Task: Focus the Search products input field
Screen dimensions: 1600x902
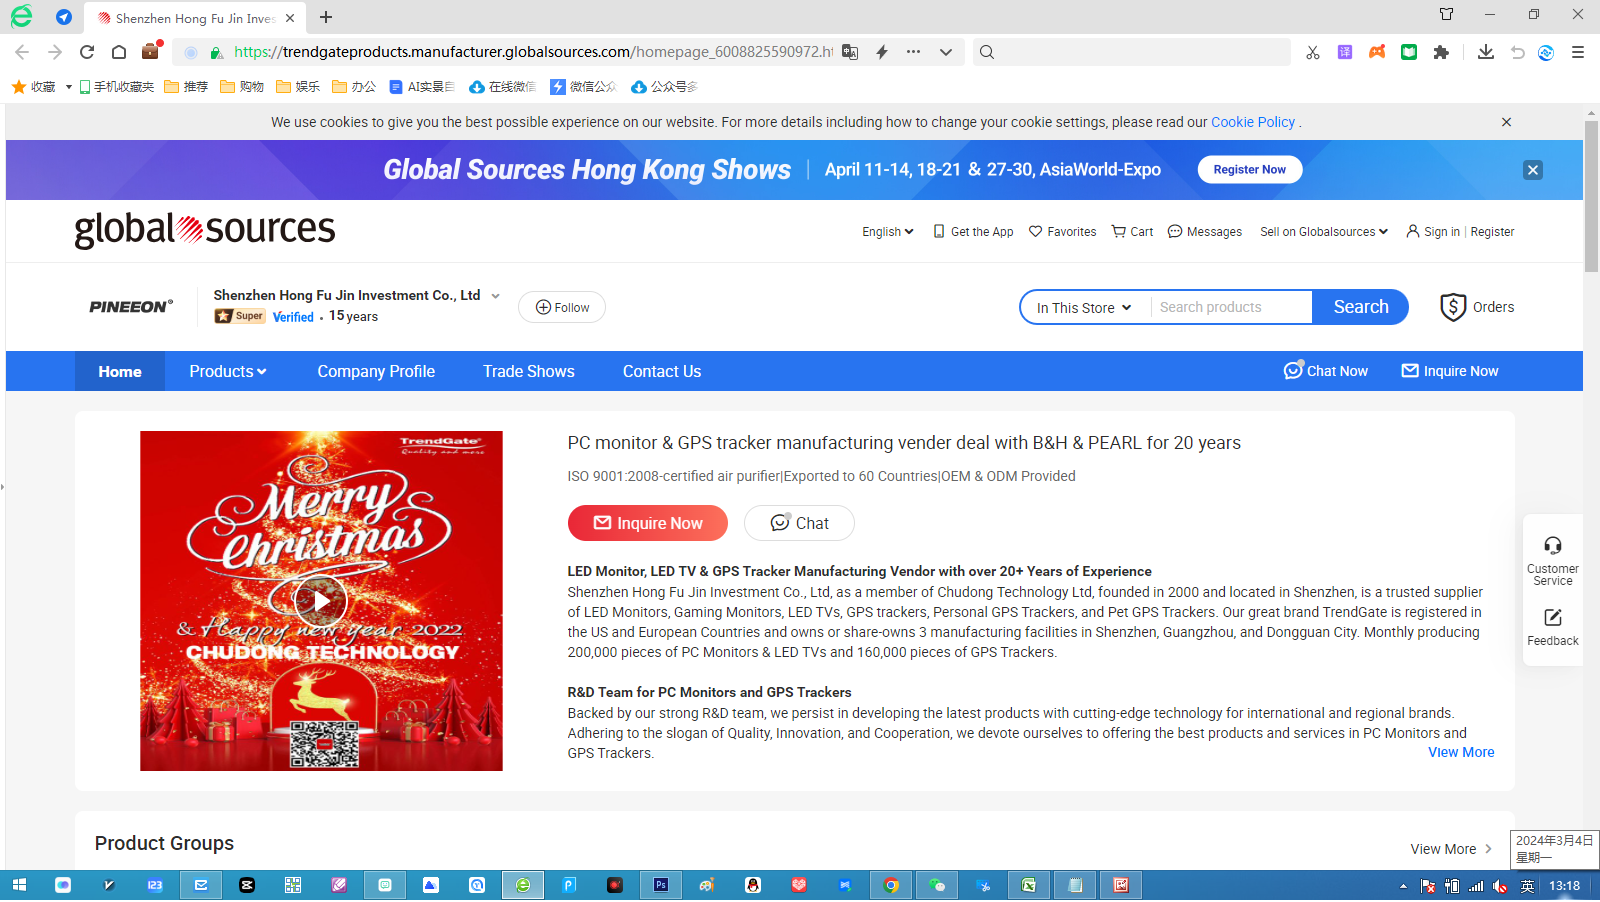Action: point(1231,307)
